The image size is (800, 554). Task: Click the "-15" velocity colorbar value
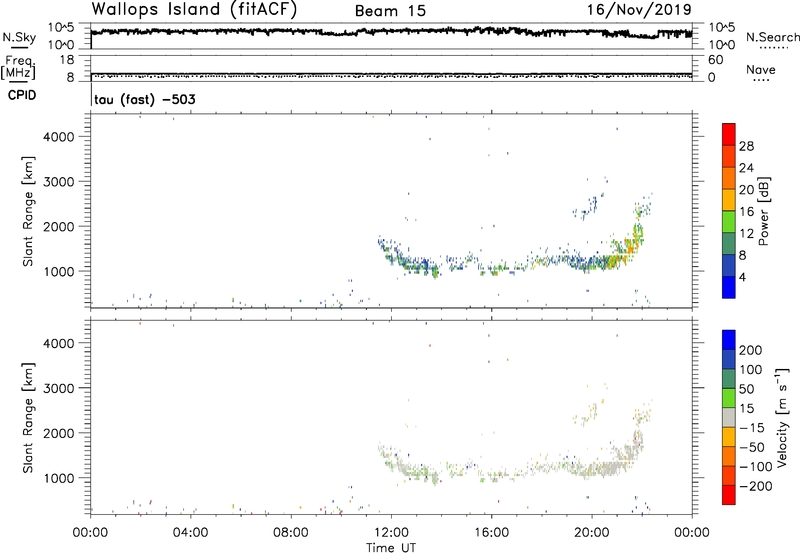(x=752, y=428)
